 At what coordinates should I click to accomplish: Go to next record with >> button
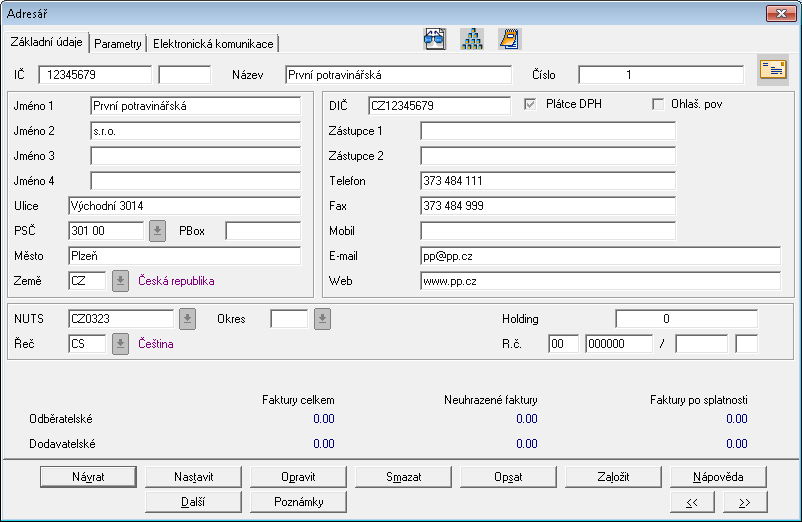point(745,502)
